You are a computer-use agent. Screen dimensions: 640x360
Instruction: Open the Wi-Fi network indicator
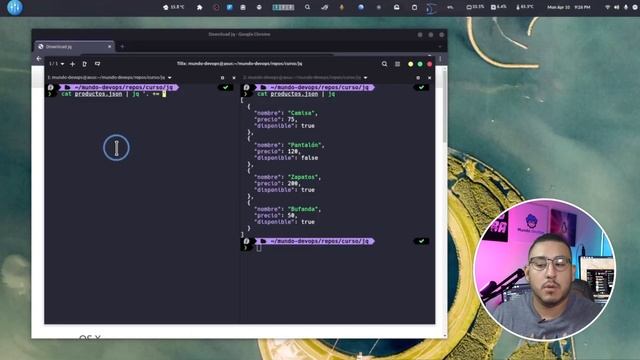click(x=607, y=7)
